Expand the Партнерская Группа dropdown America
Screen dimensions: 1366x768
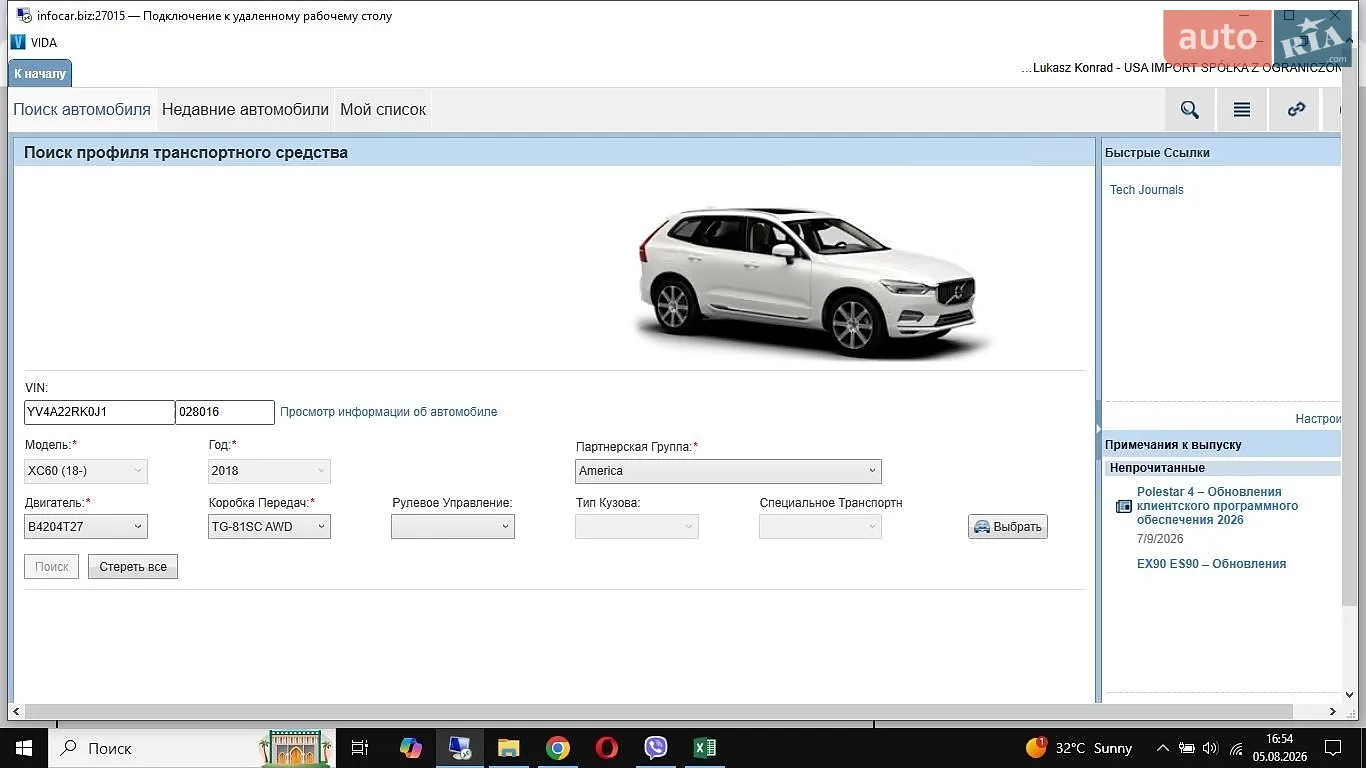click(x=728, y=471)
